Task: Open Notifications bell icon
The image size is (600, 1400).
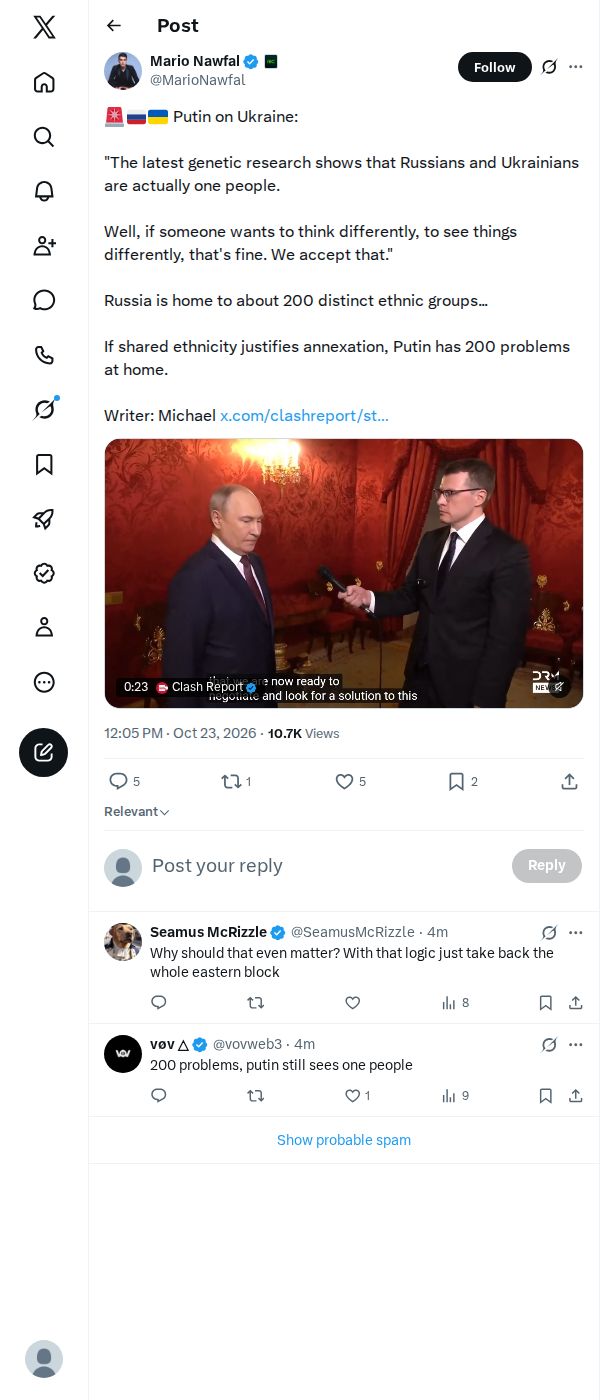Action: click(x=44, y=191)
